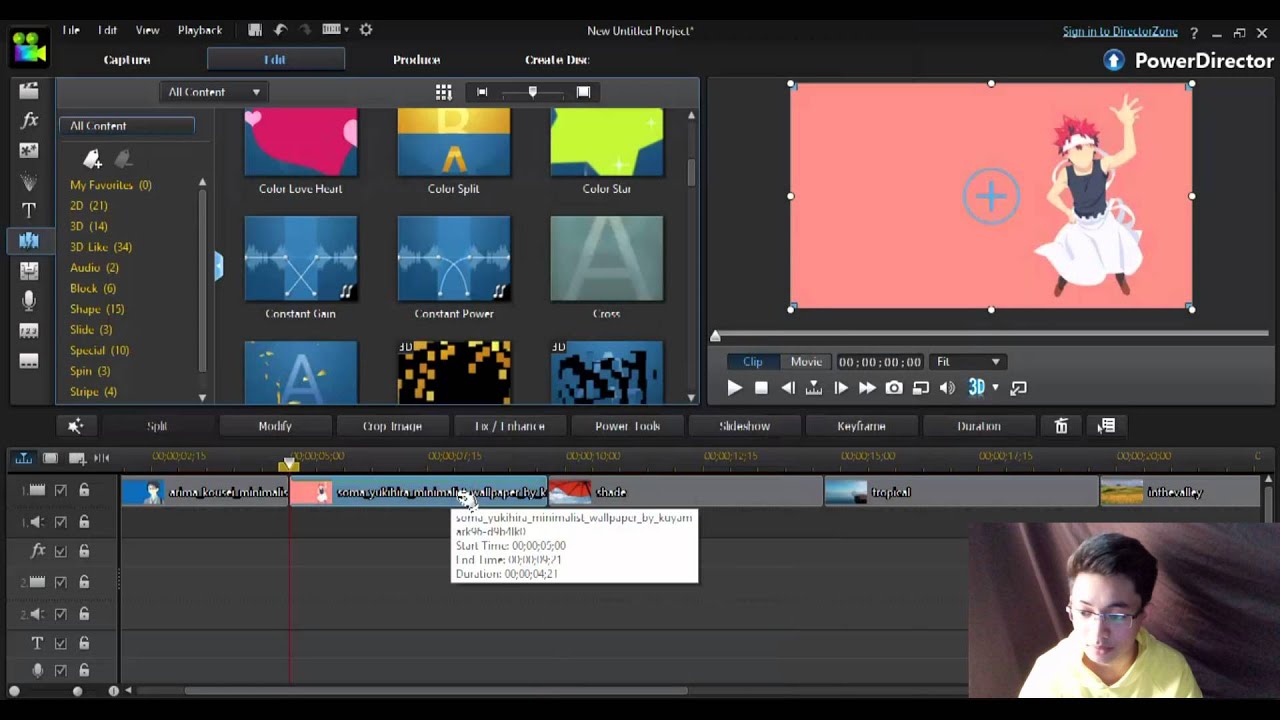The image size is (1280, 720).
Task: Switch to storyboard view icon
Action: 50,458
